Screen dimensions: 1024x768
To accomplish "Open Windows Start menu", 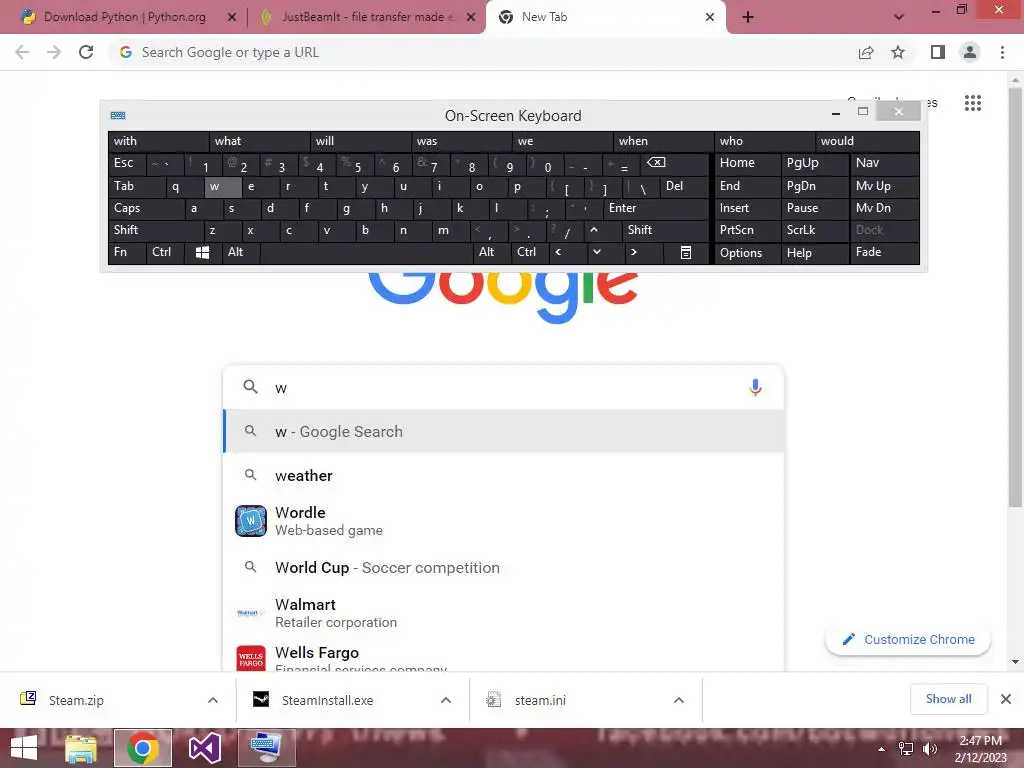I will pos(24,748).
